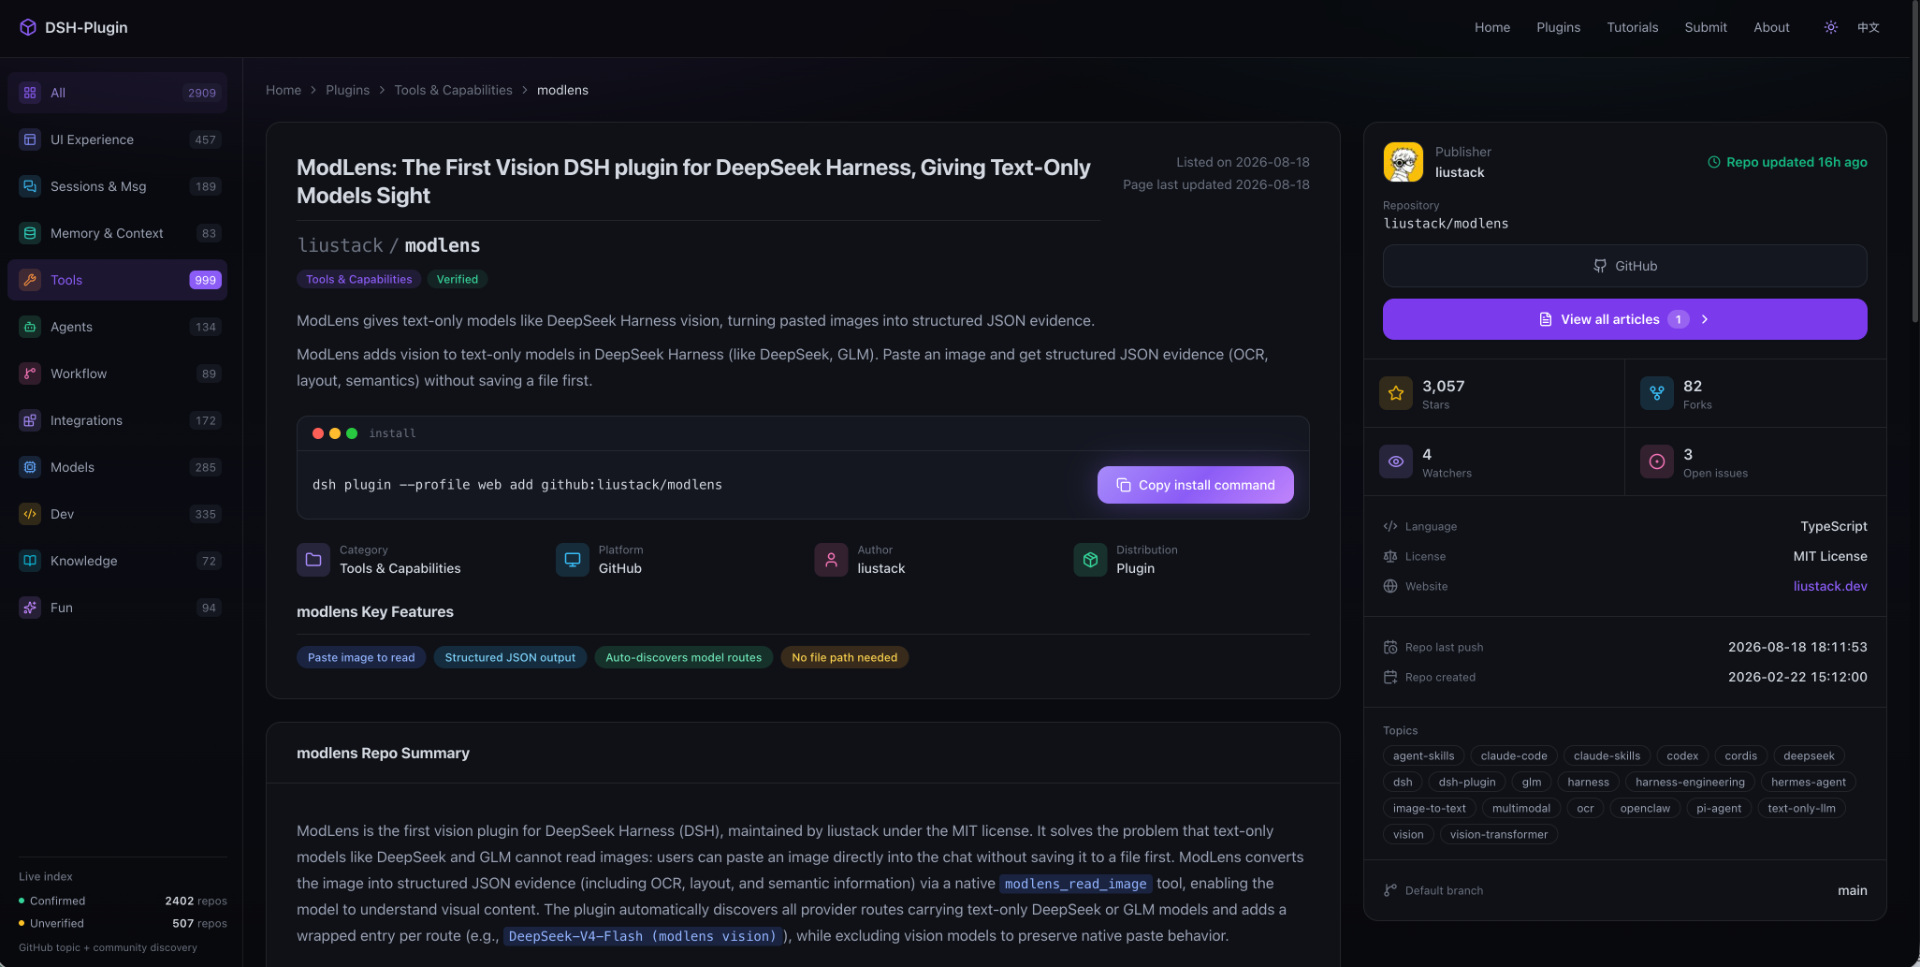Select the UI Experience category icon
Screen dimensions: 1920x967
pyautogui.click(x=30, y=140)
